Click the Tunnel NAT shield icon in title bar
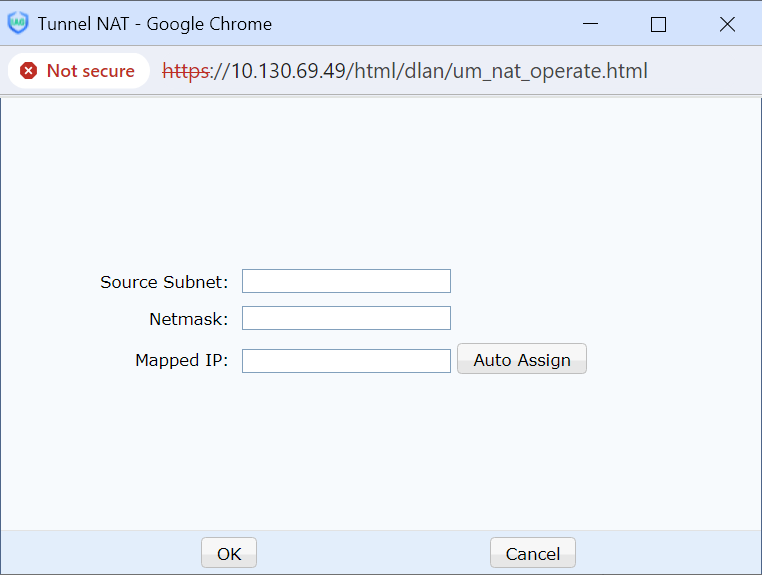Viewport: 762px width, 575px height. (18, 24)
